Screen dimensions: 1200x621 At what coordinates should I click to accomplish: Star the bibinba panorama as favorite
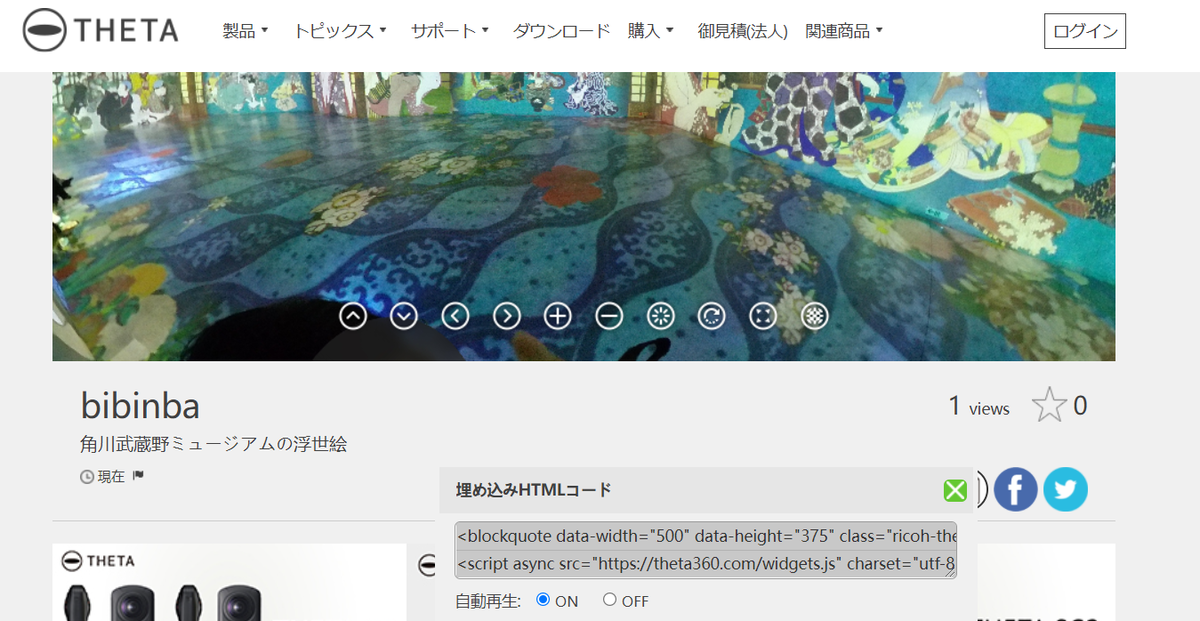point(1051,404)
